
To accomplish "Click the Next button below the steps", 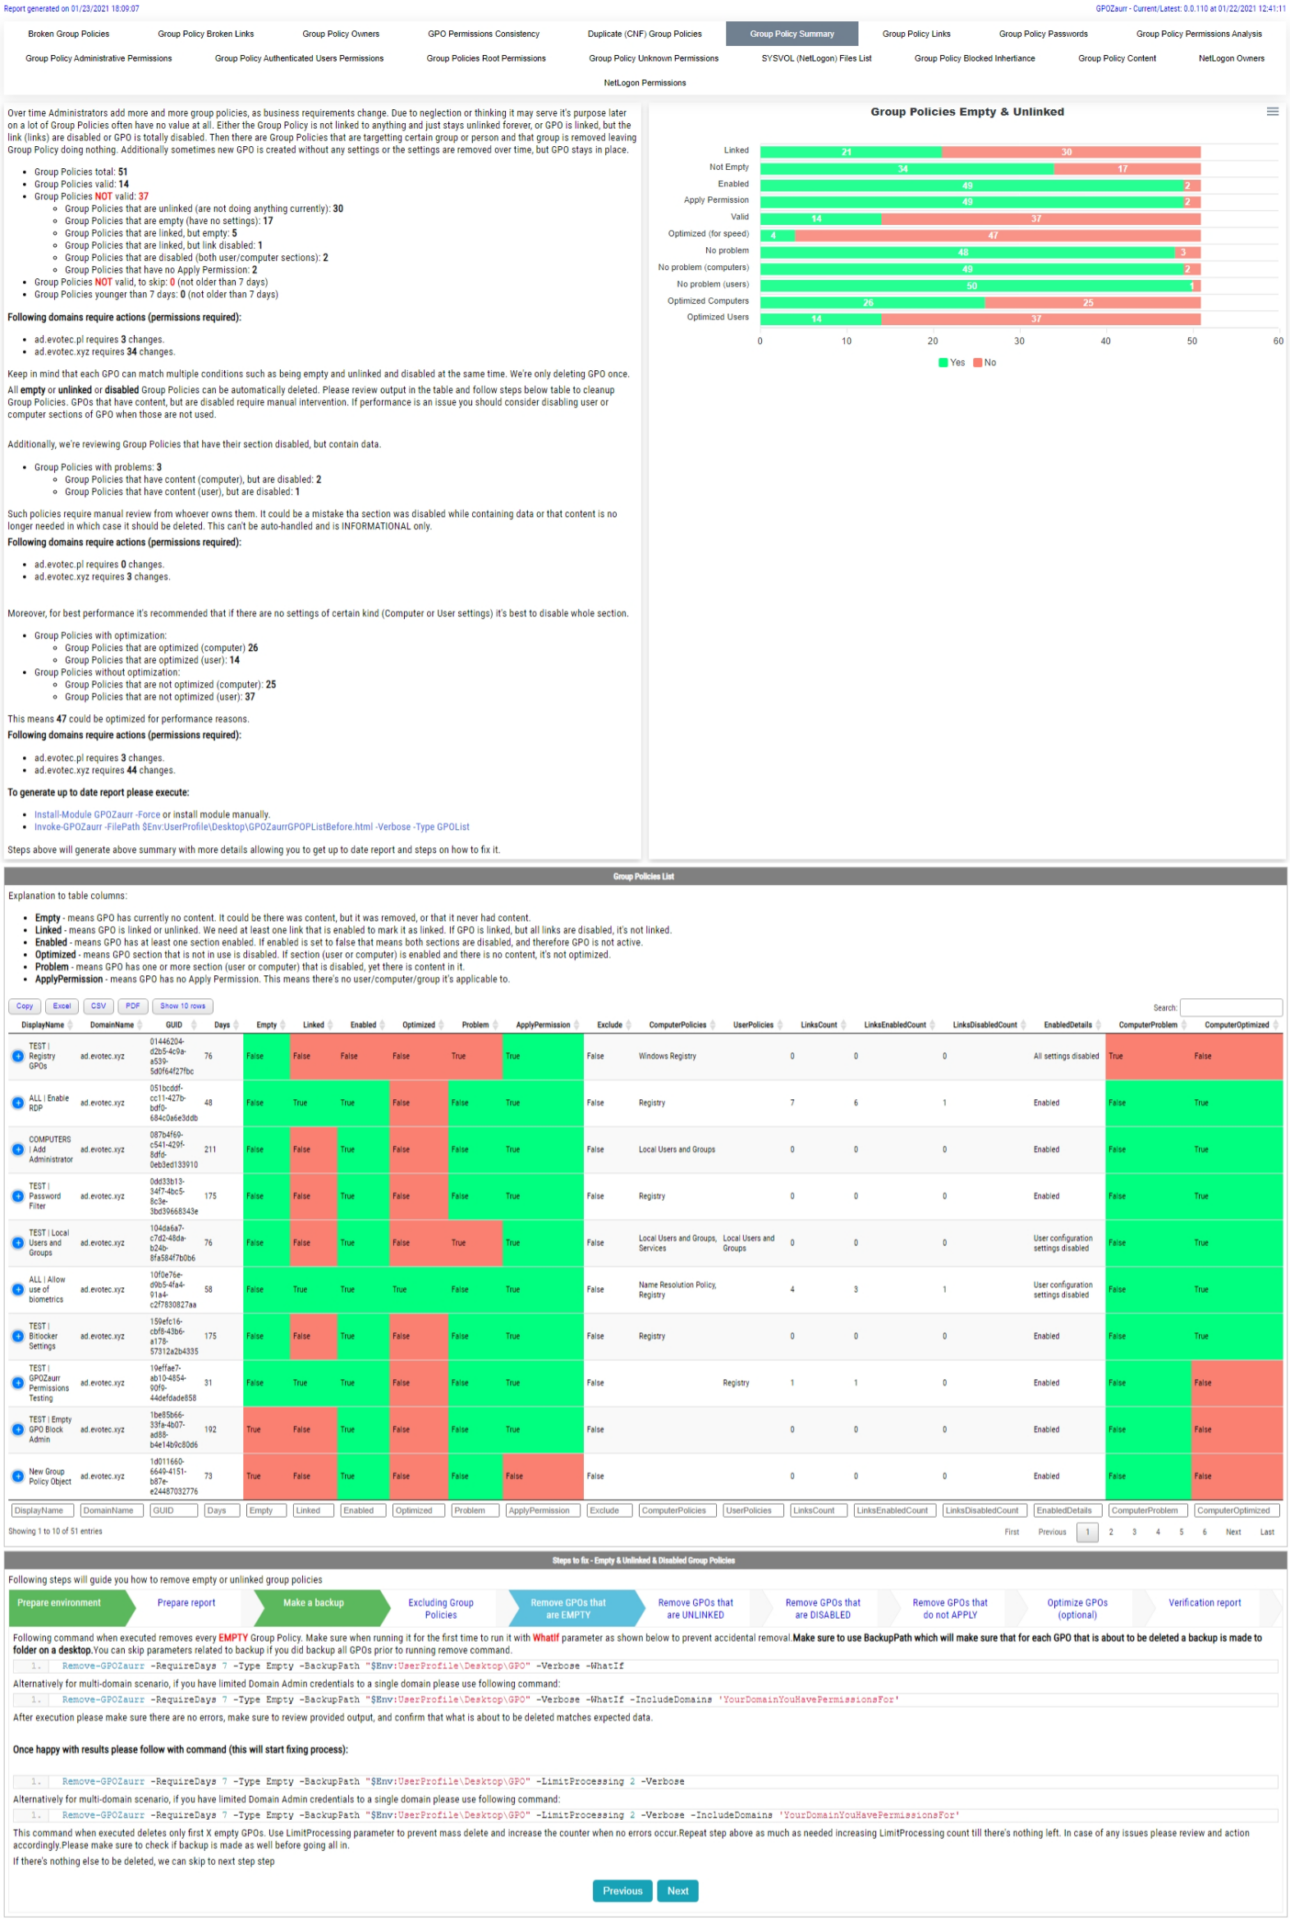I will pyautogui.click(x=677, y=1891).
